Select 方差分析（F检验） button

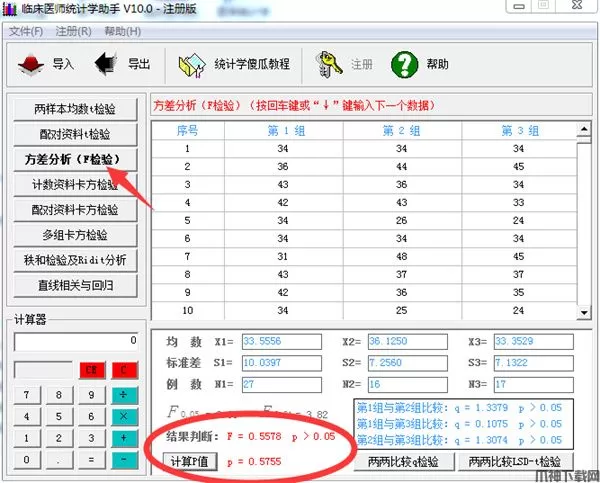(75, 160)
